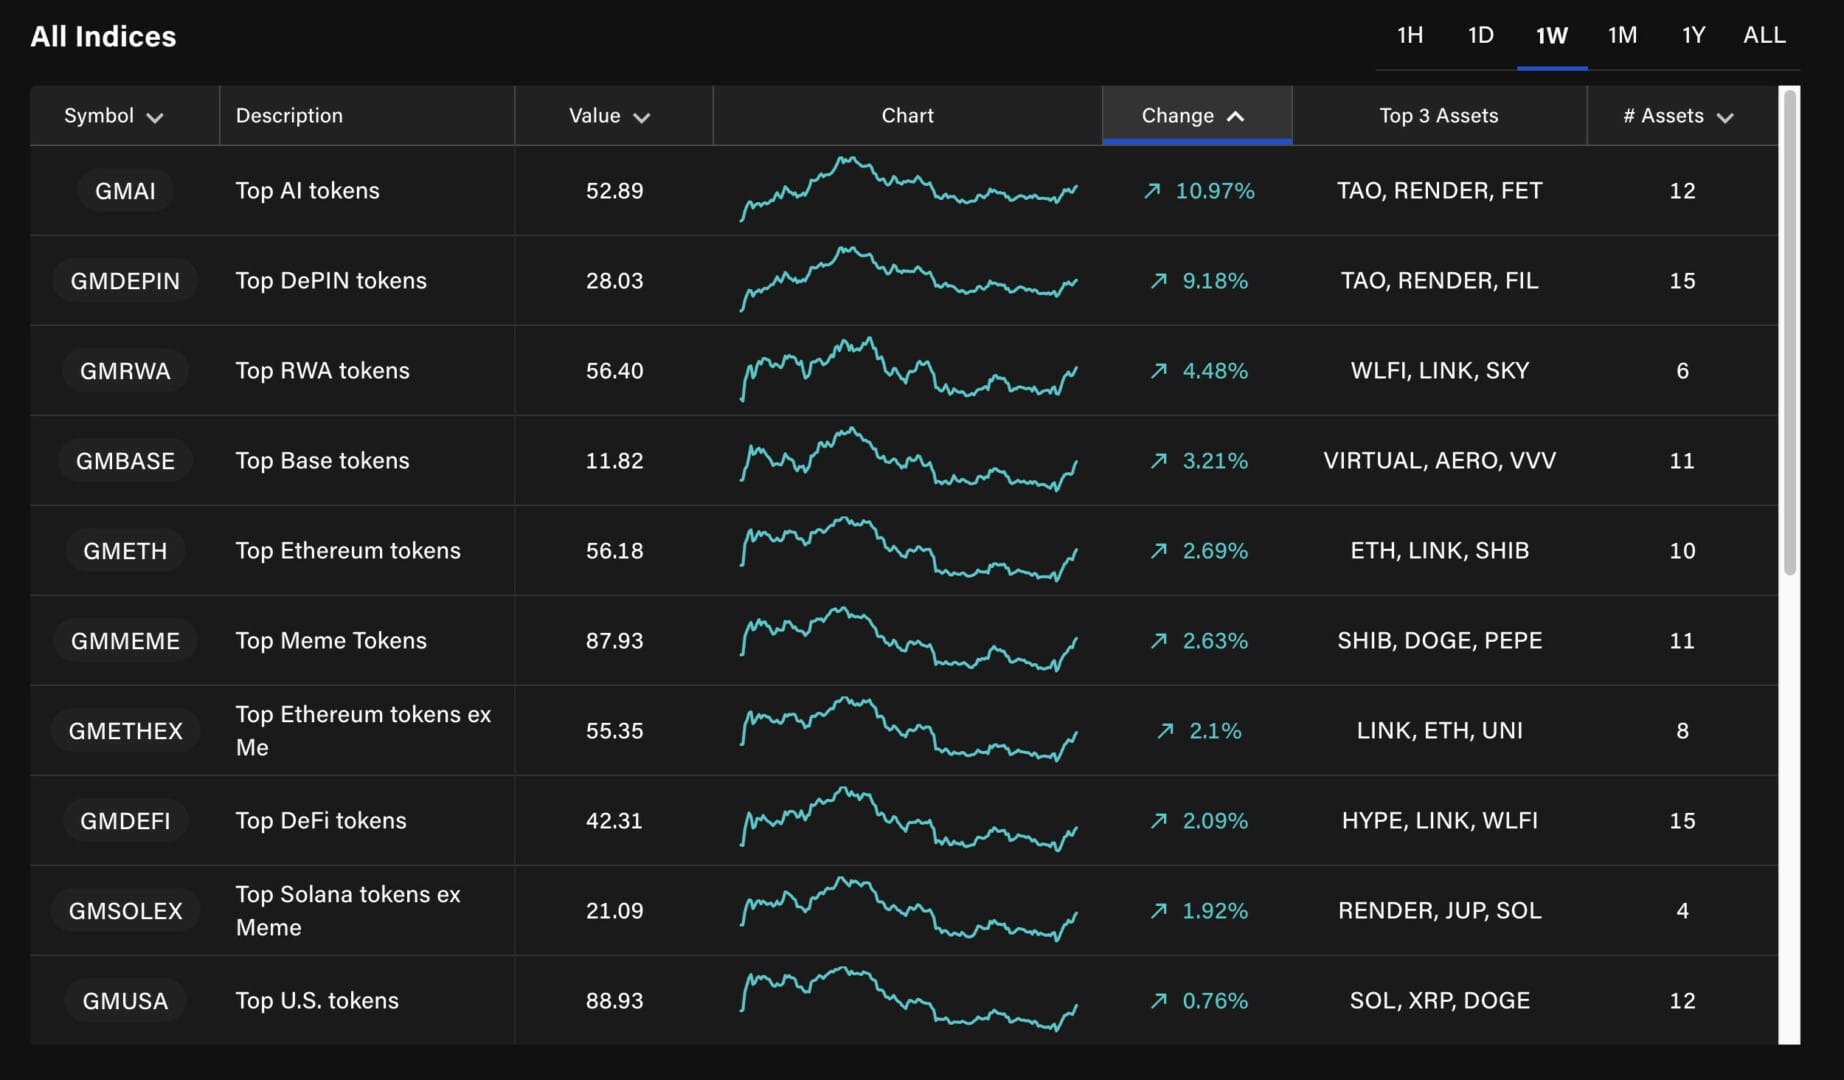1844x1080 pixels.
Task: Click the trend arrow icon next to 9.18%
Action: 1159,281
